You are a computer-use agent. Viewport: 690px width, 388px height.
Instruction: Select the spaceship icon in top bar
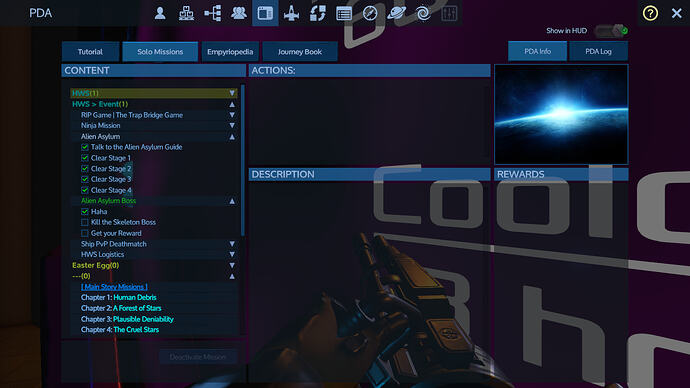pos(291,13)
